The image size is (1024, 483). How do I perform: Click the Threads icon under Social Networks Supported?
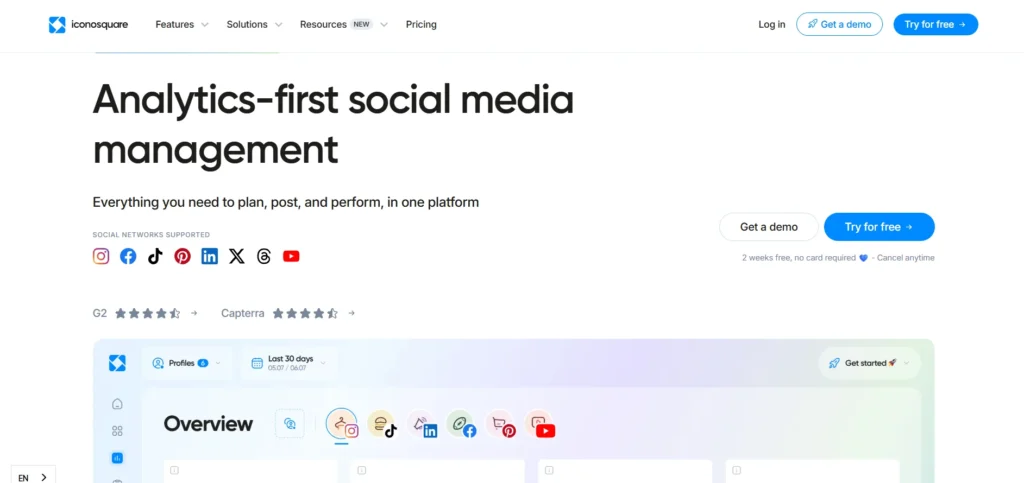[264, 257]
